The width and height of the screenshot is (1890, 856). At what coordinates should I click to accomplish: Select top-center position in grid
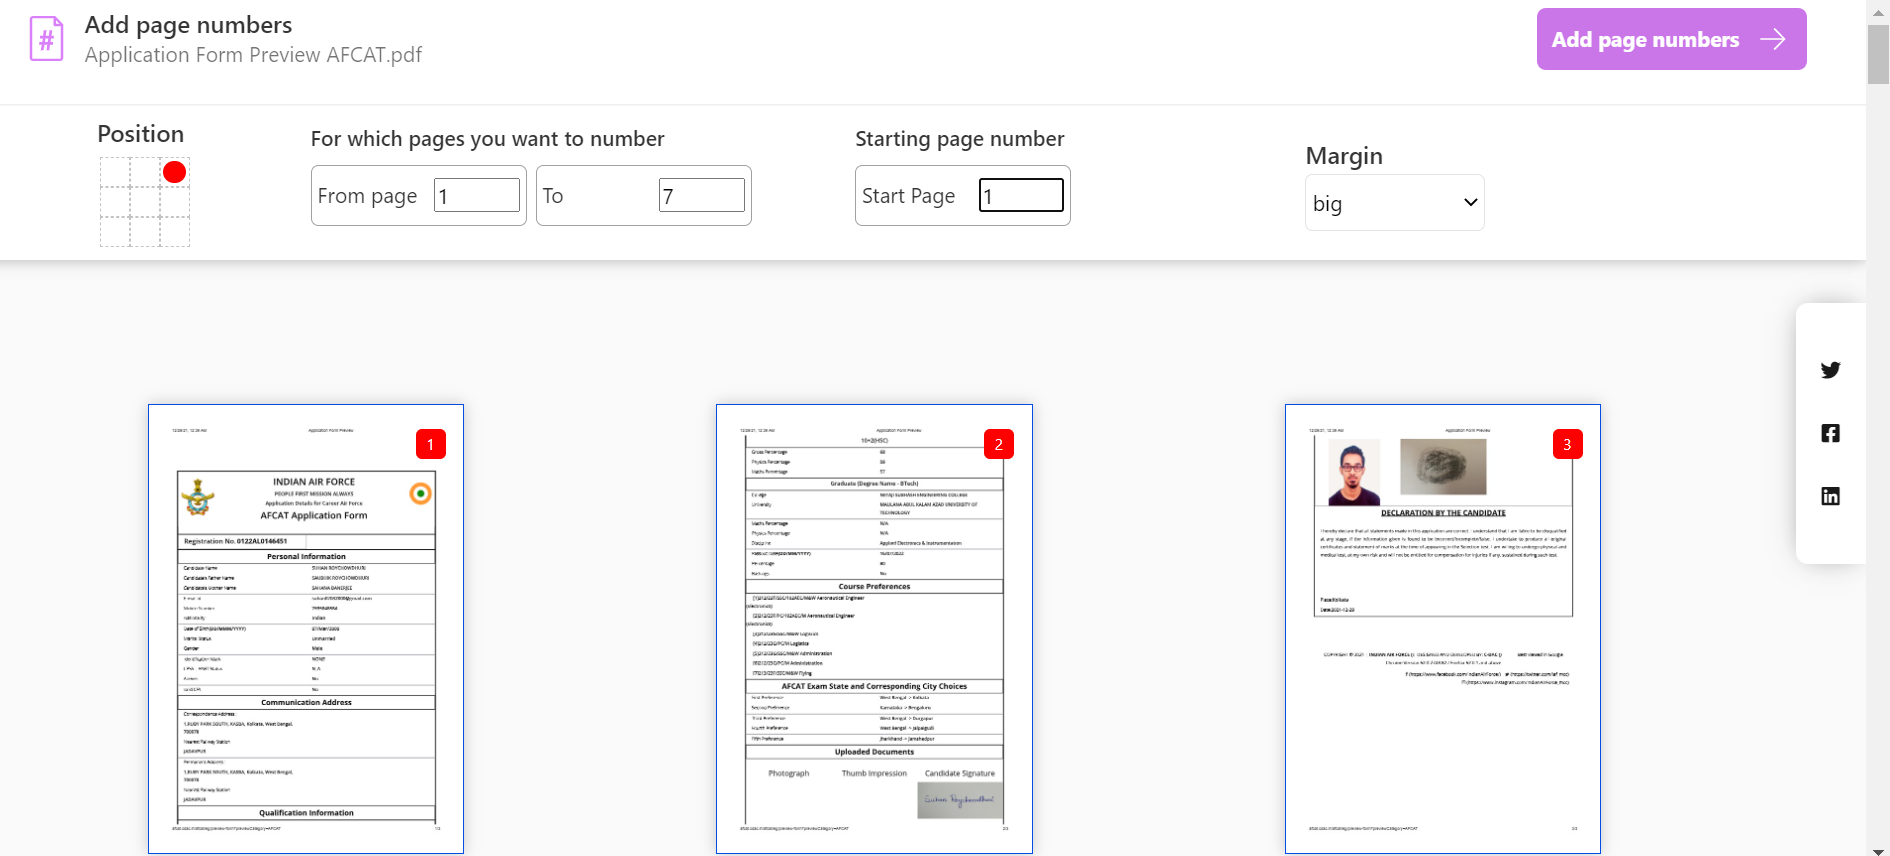(x=145, y=172)
